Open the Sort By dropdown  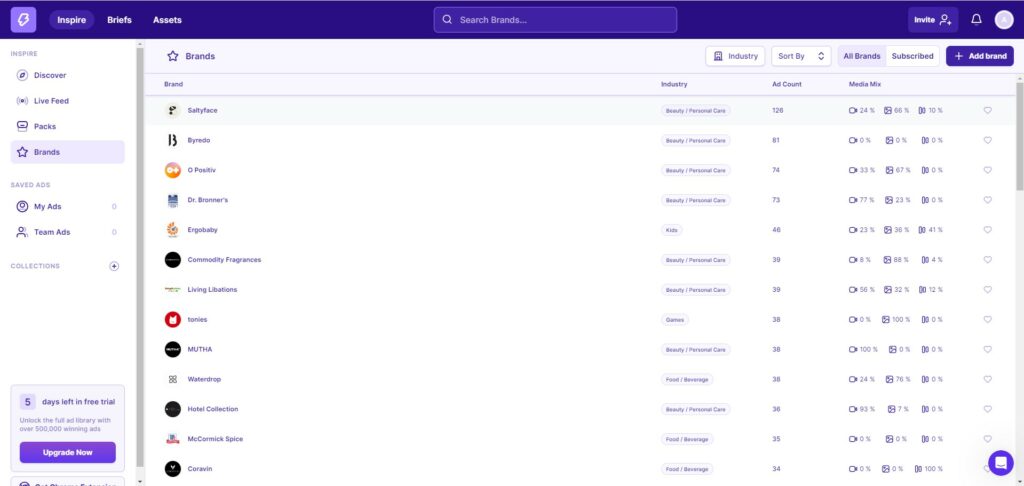[x=801, y=56]
